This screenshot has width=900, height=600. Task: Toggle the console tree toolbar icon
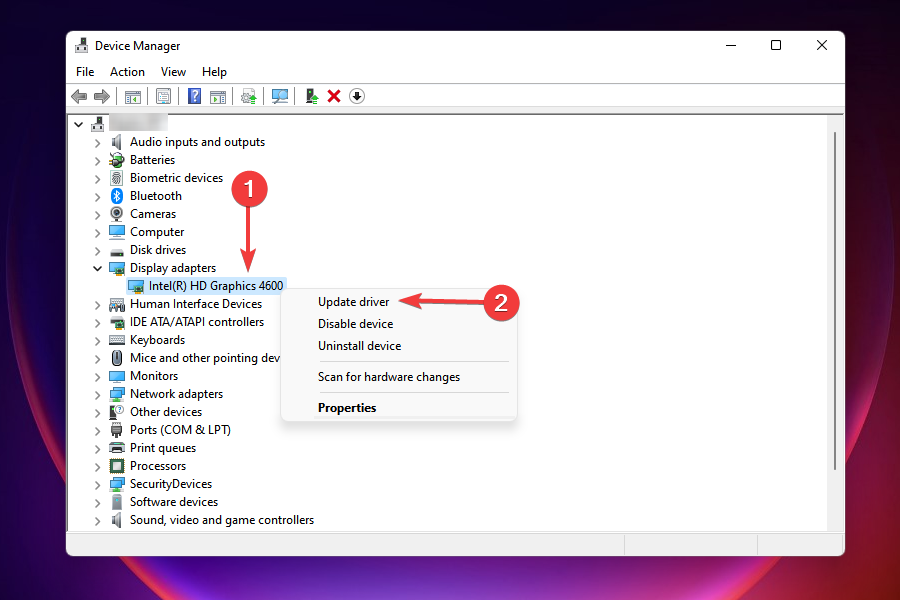(x=133, y=96)
